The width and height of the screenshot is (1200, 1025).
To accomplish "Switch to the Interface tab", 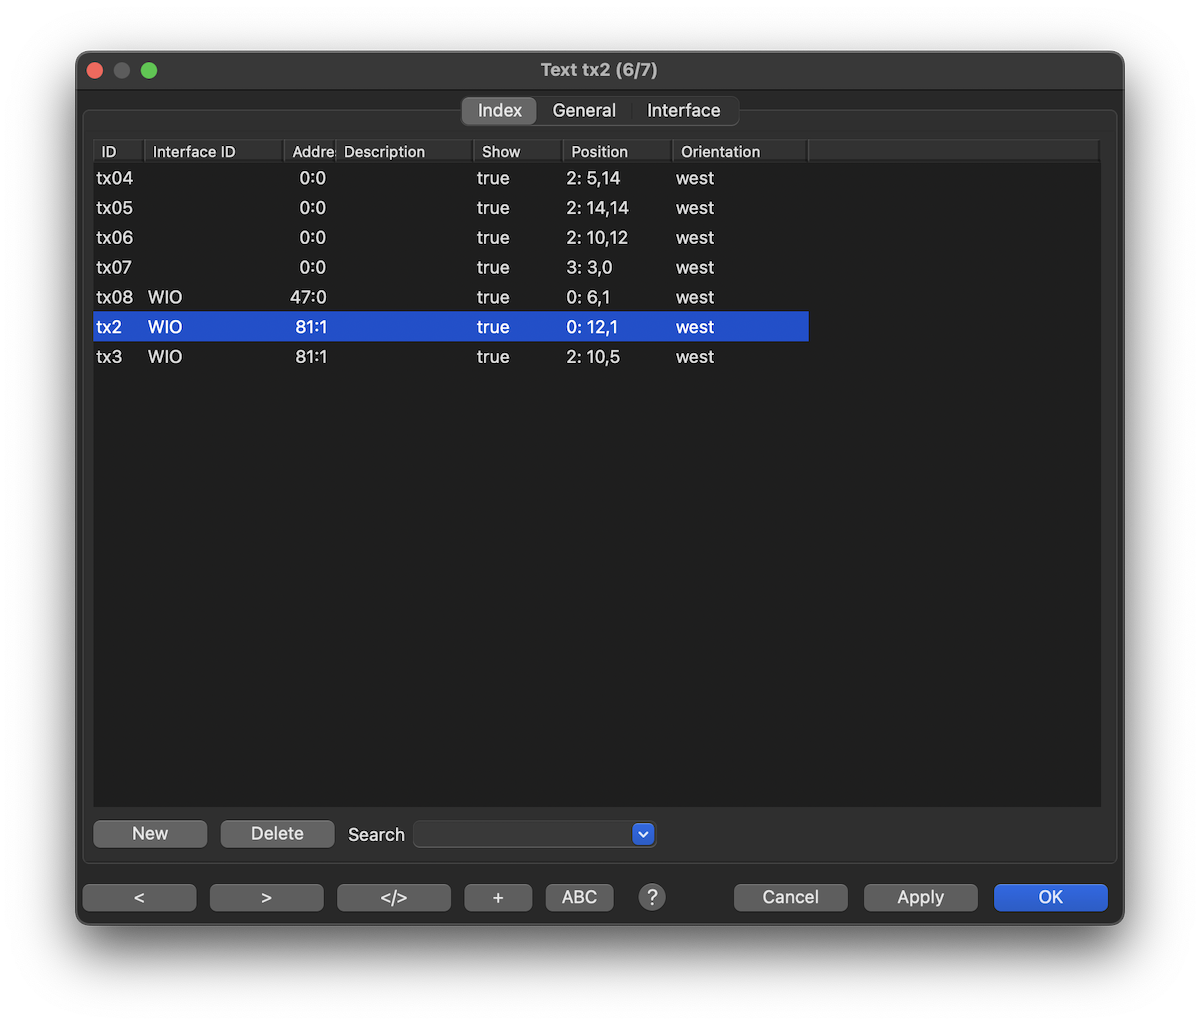I will (x=683, y=110).
